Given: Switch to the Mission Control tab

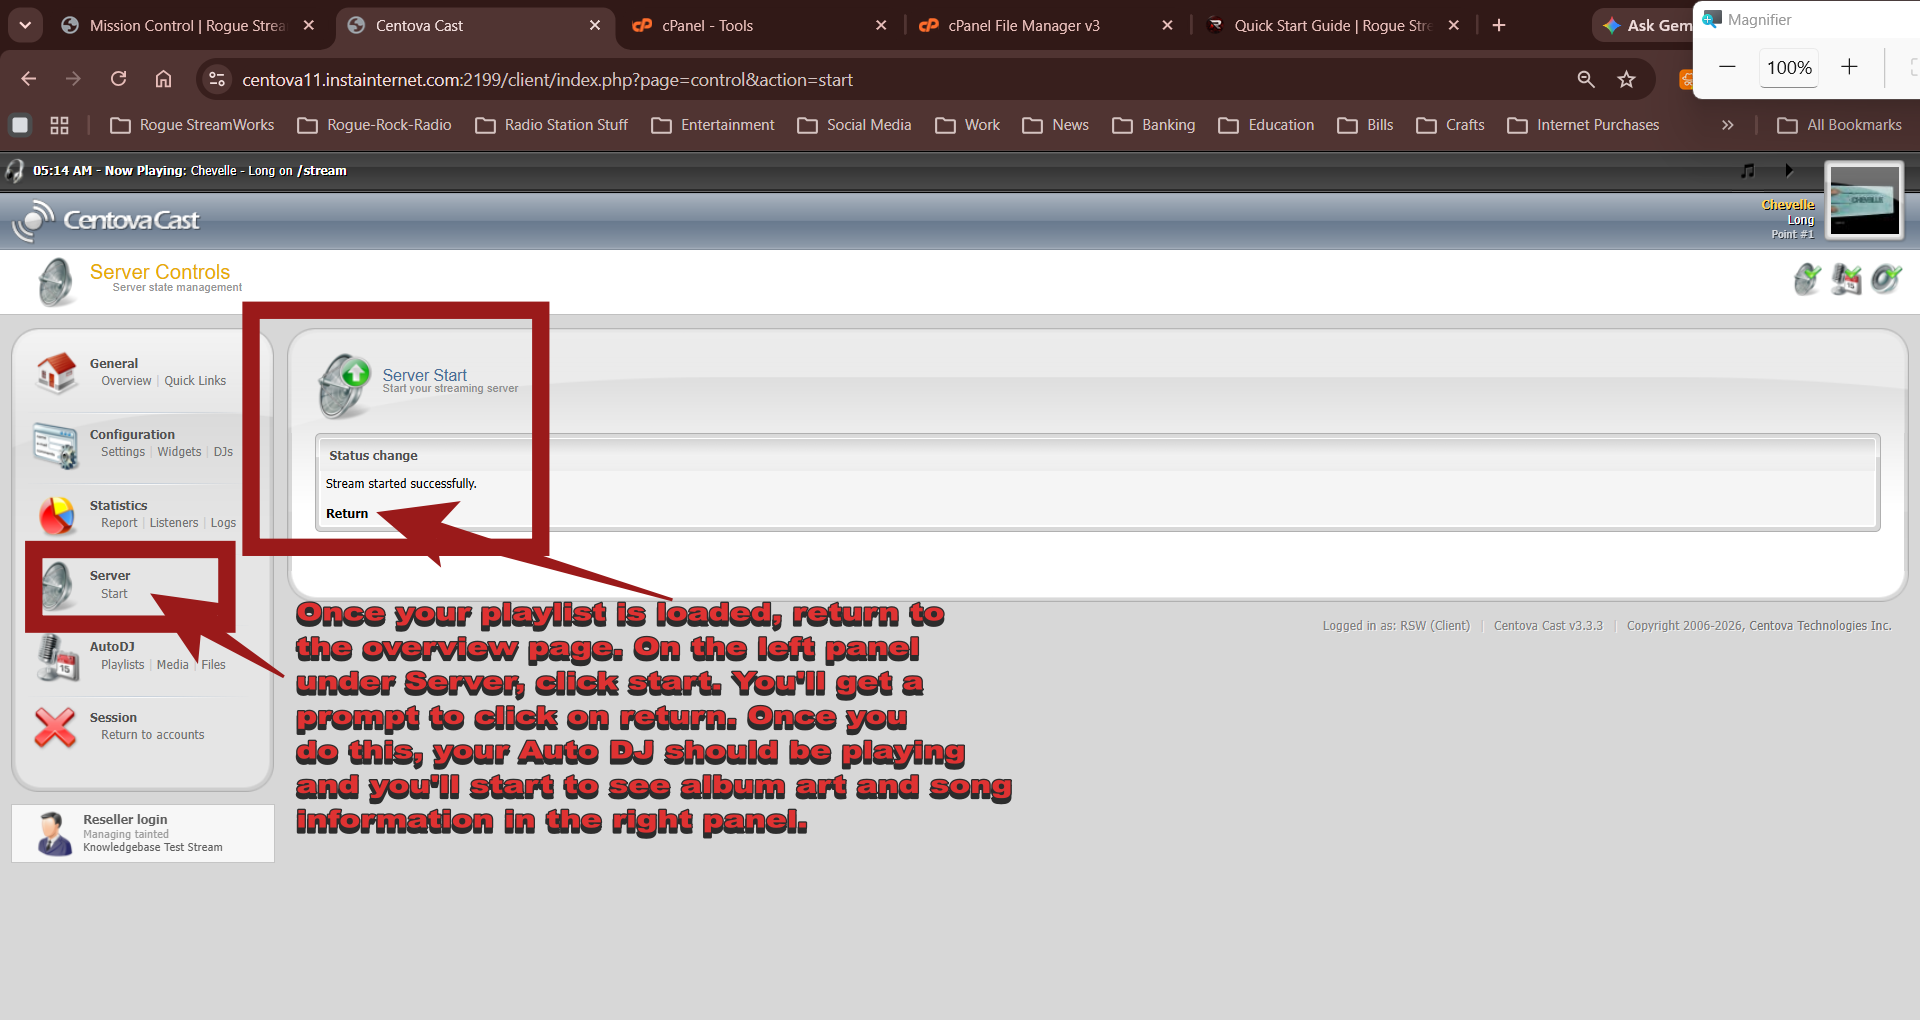Looking at the screenshot, I should [189, 25].
